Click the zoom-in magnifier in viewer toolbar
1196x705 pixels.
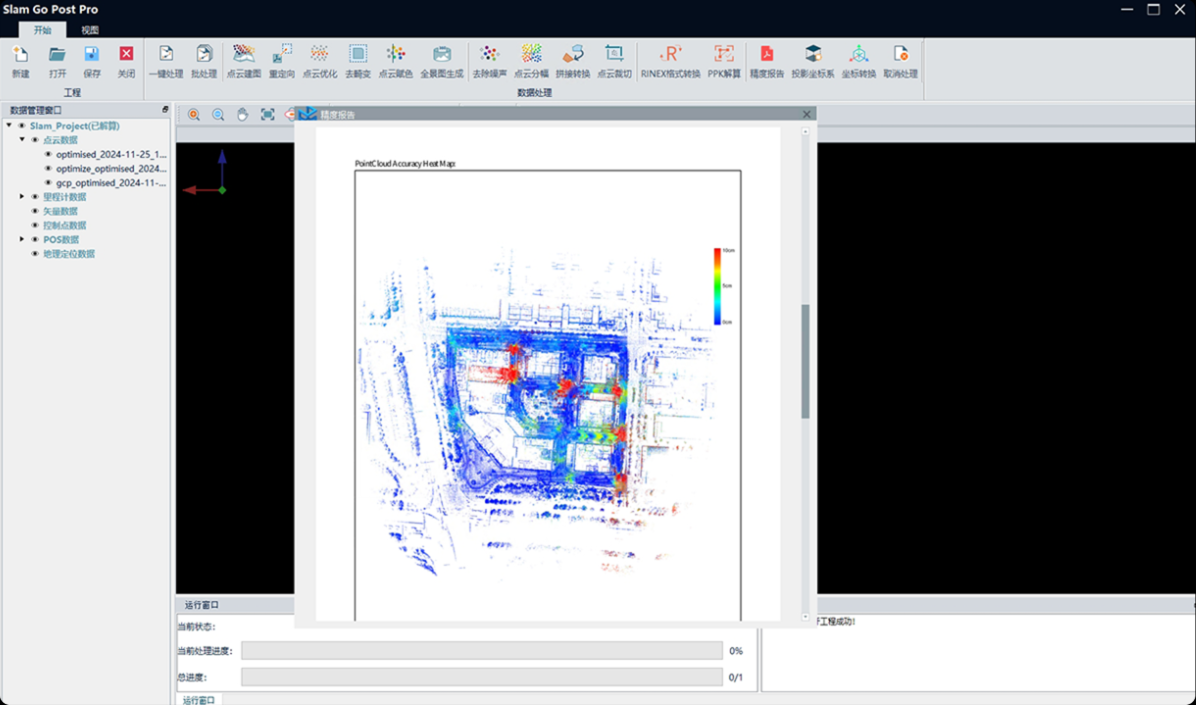(194, 115)
